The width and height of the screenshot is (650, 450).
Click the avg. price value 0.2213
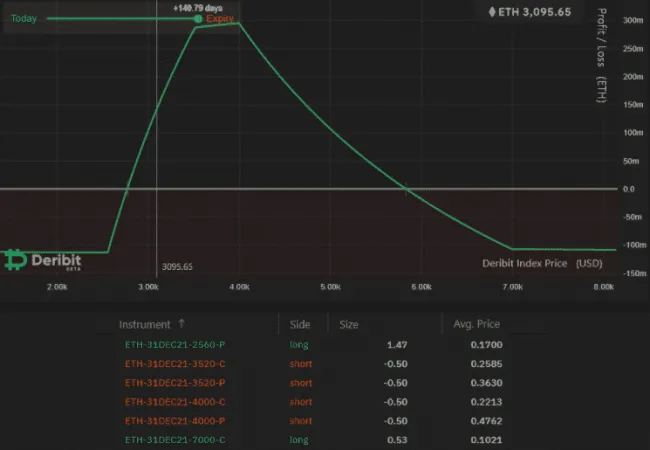coord(486,402)
